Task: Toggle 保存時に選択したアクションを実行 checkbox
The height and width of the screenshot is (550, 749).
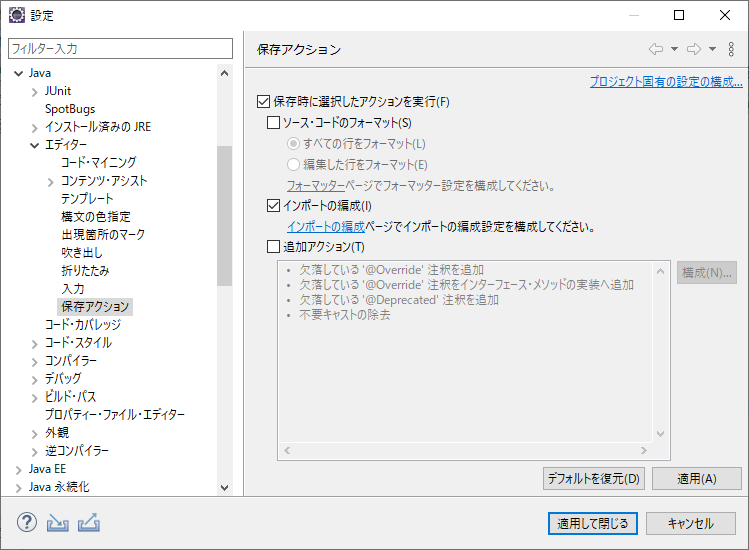Action: [263, 101]
